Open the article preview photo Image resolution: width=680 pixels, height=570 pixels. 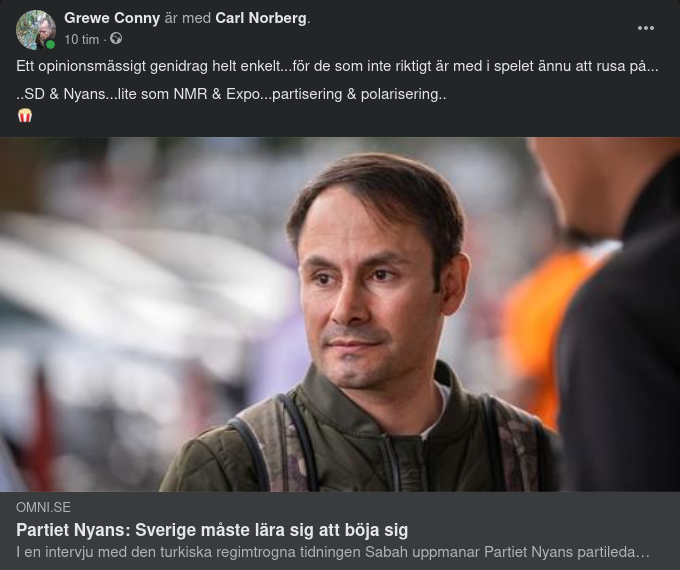point(340,314)
